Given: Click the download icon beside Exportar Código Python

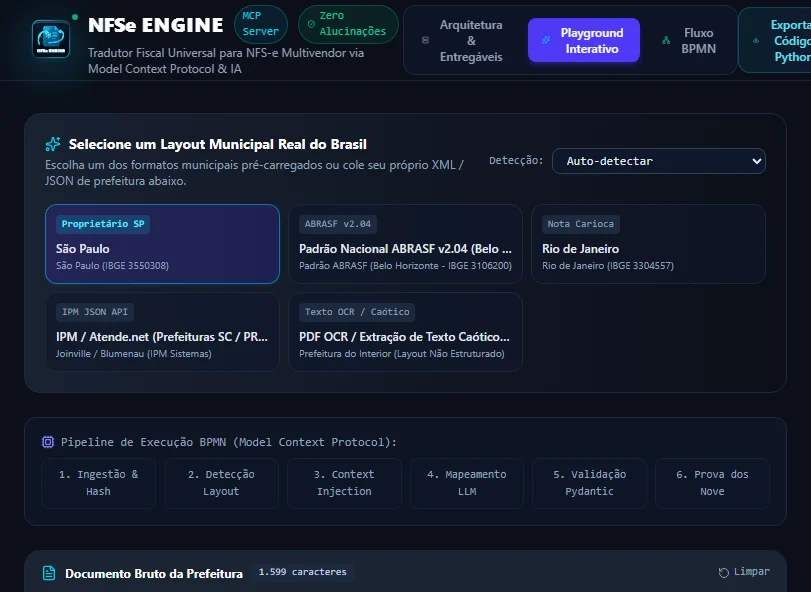Looking at the screenshot, I should click(756, 40).
